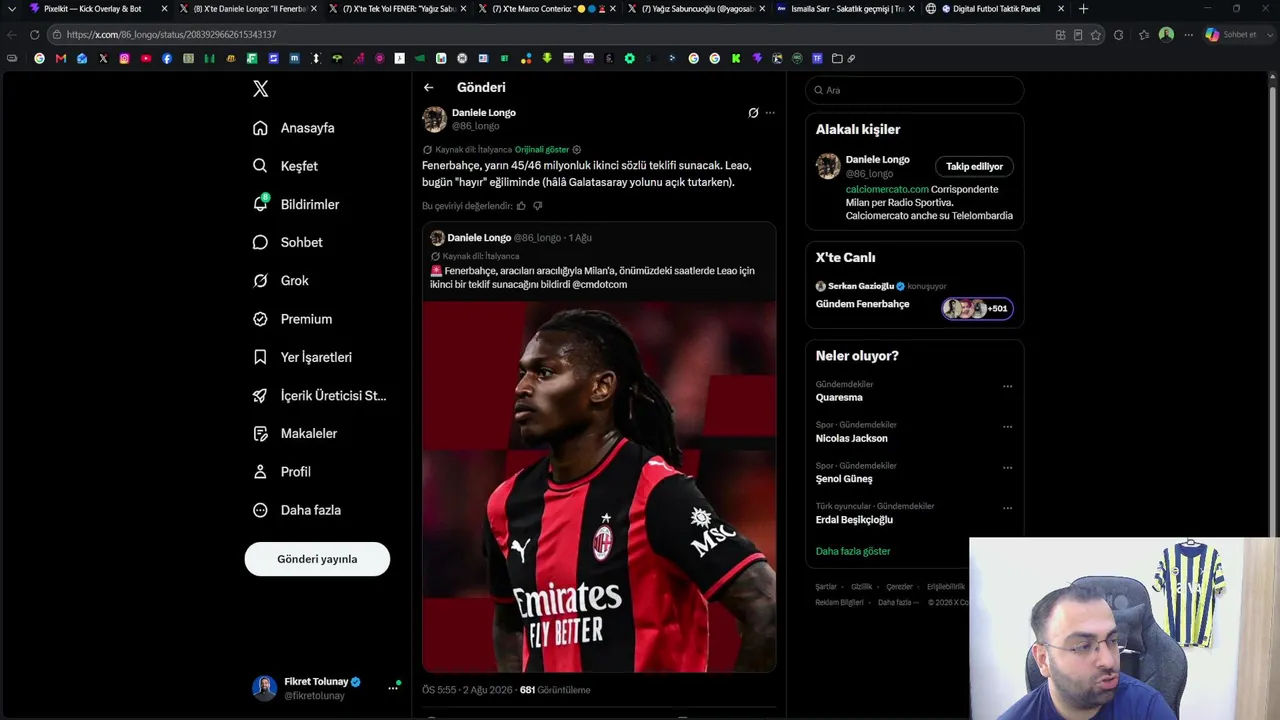1280x720 pixels.
Task: Click the X logo in the sidebar
Action: pyautogui.click(x=261, y=89)
